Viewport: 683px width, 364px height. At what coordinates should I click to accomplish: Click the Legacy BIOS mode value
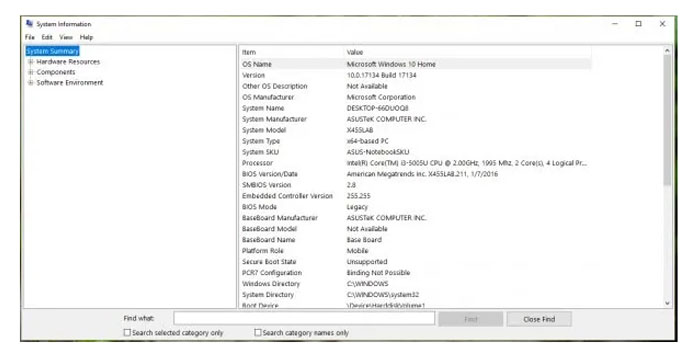point(357,207)
